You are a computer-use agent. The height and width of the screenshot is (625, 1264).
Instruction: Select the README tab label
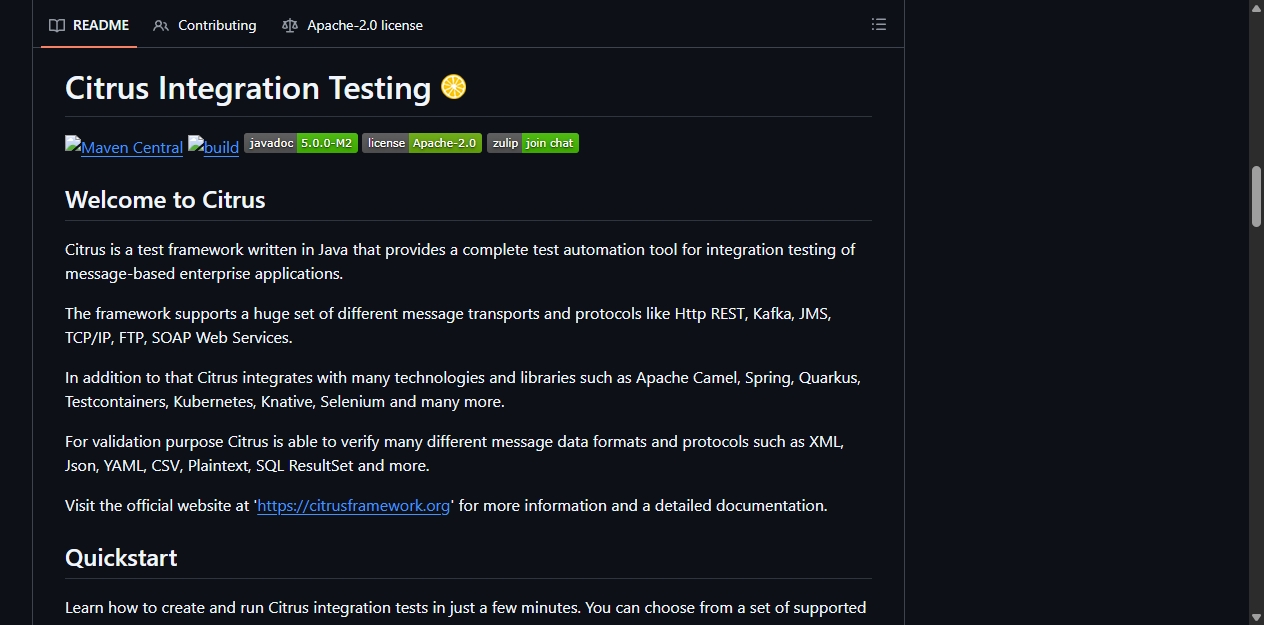click(x=101, y=25)
